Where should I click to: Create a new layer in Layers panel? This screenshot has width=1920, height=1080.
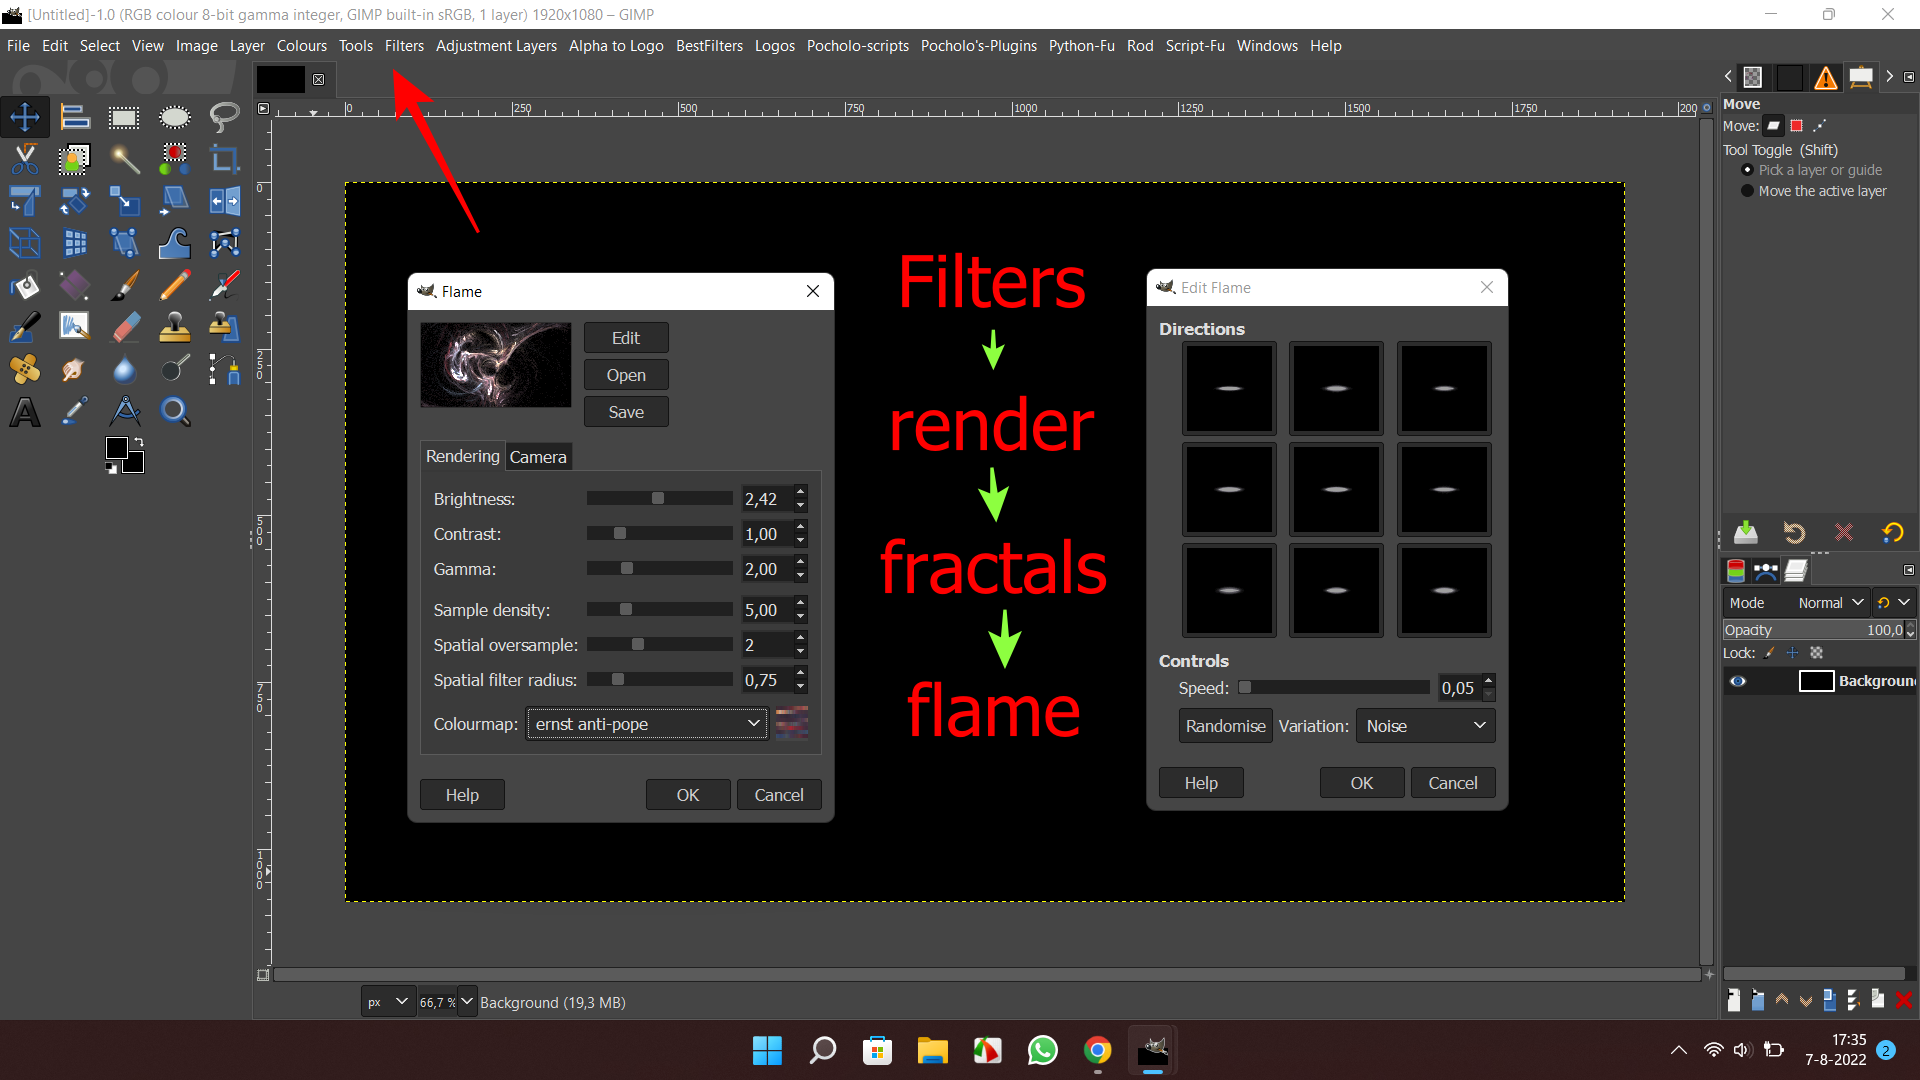point(1734,999)
